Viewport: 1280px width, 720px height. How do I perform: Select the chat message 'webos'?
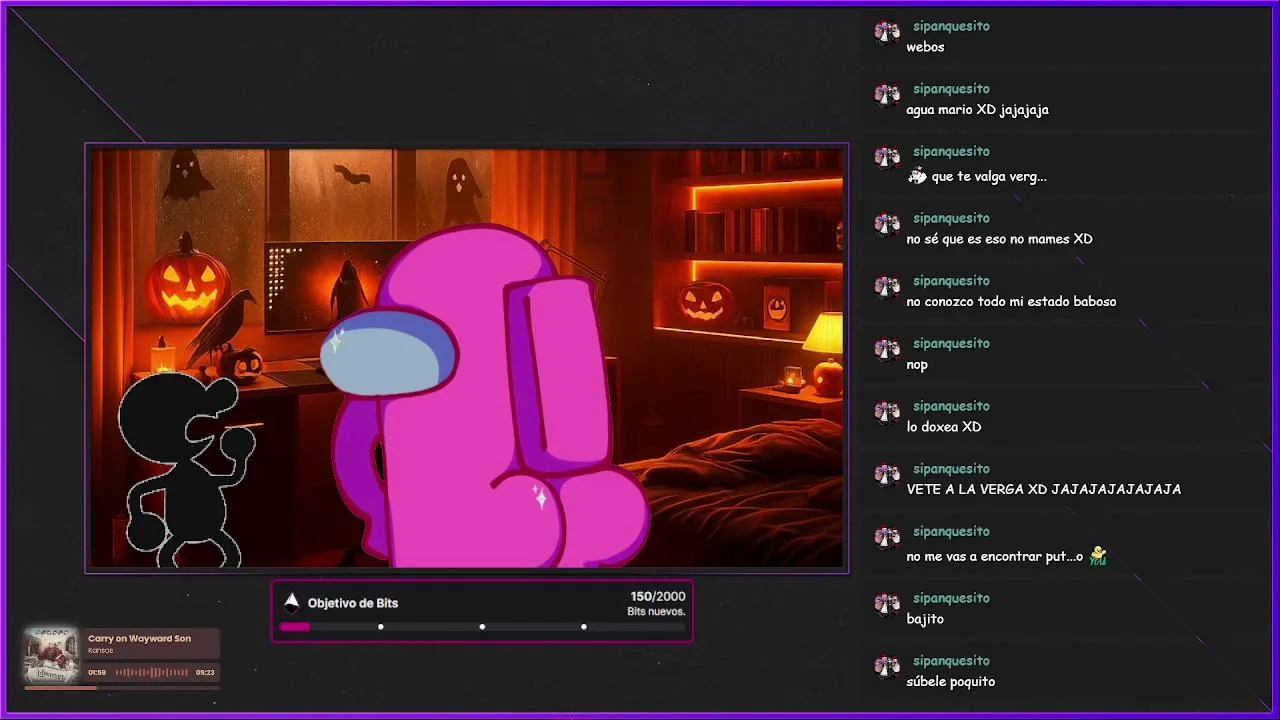pyautogui.click(x=925, y=47)
